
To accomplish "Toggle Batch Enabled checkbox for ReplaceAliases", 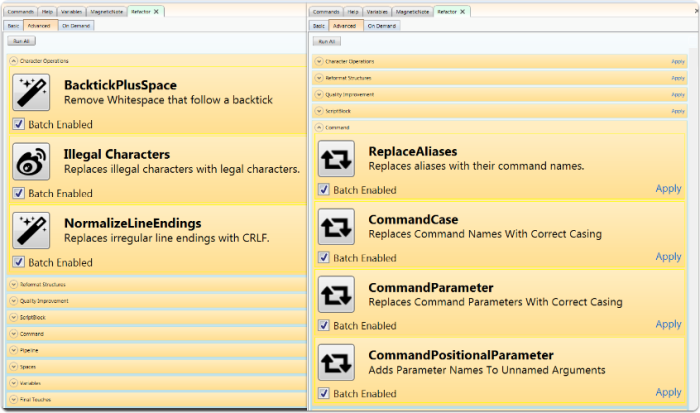I will point(323,189).
